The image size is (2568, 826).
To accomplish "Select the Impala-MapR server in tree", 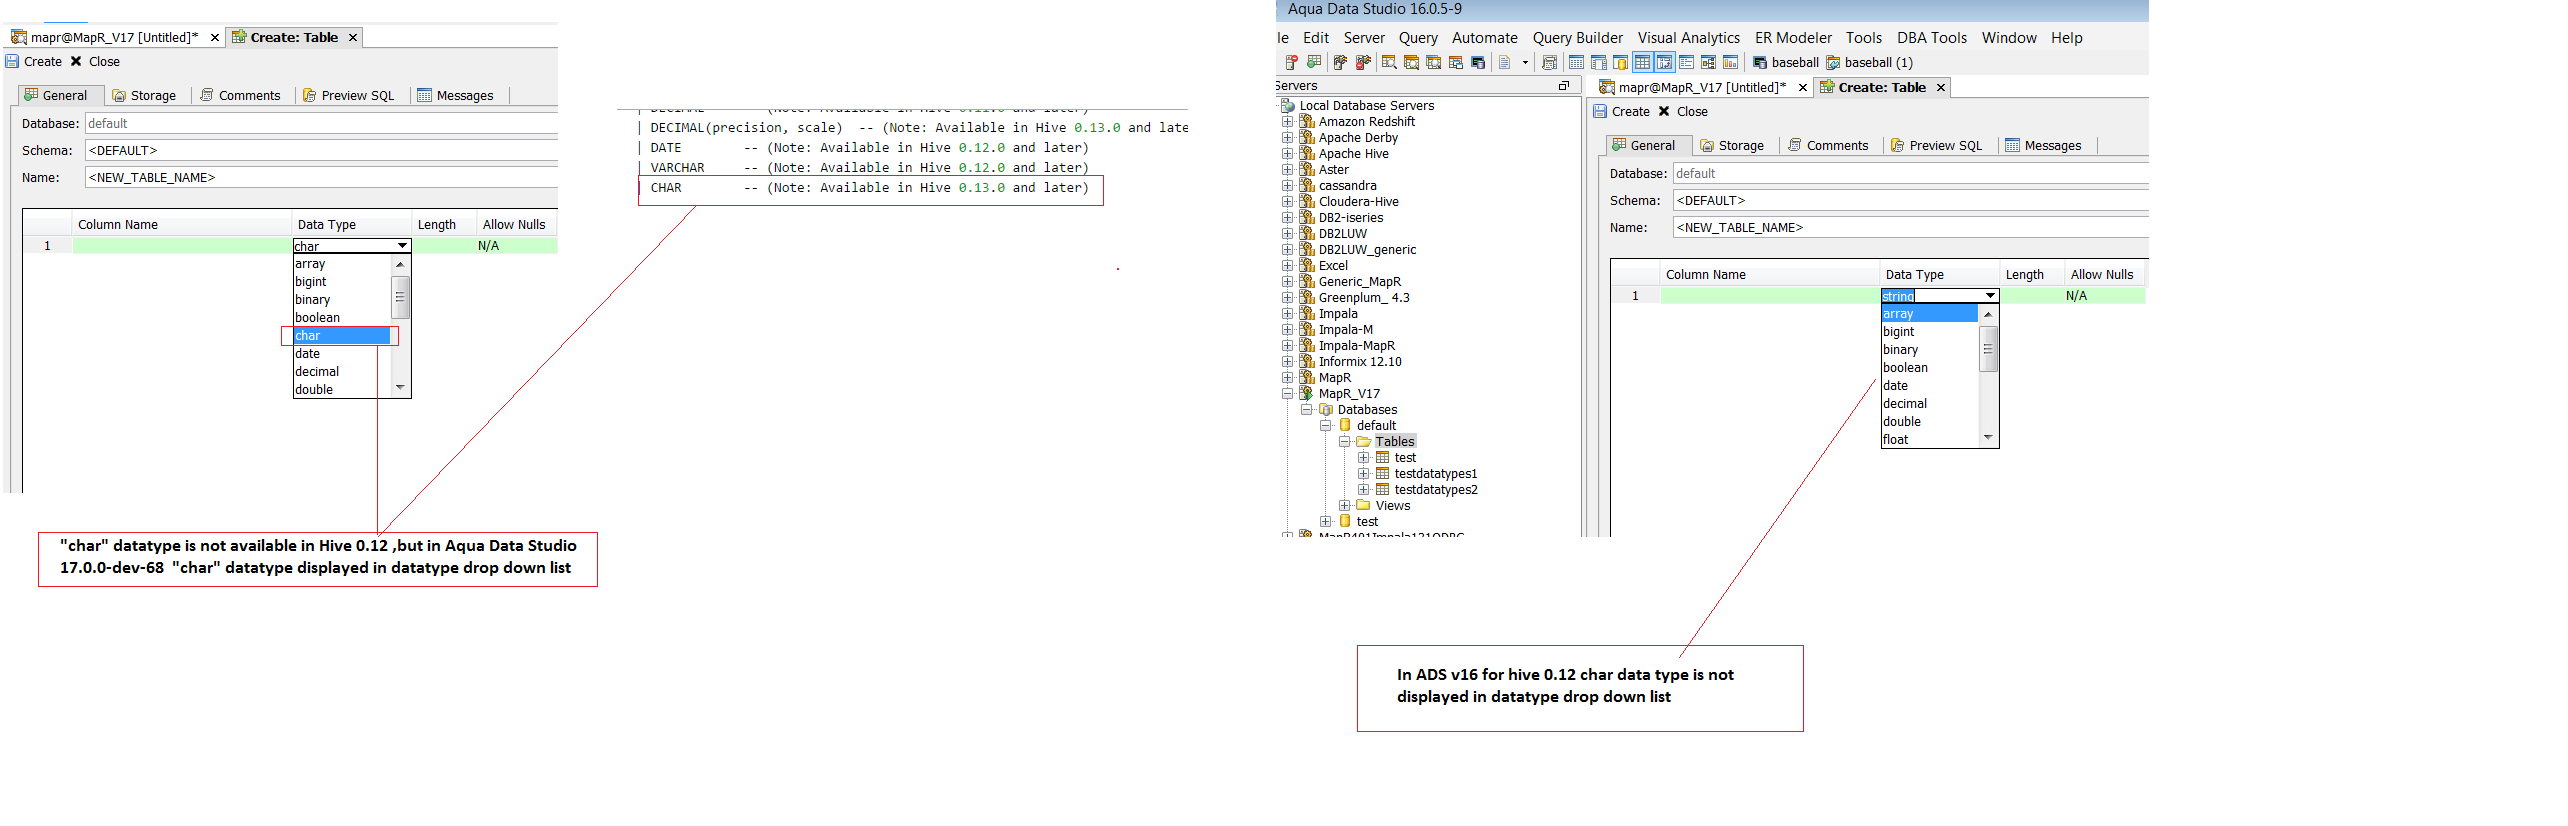I will 1356,345.
